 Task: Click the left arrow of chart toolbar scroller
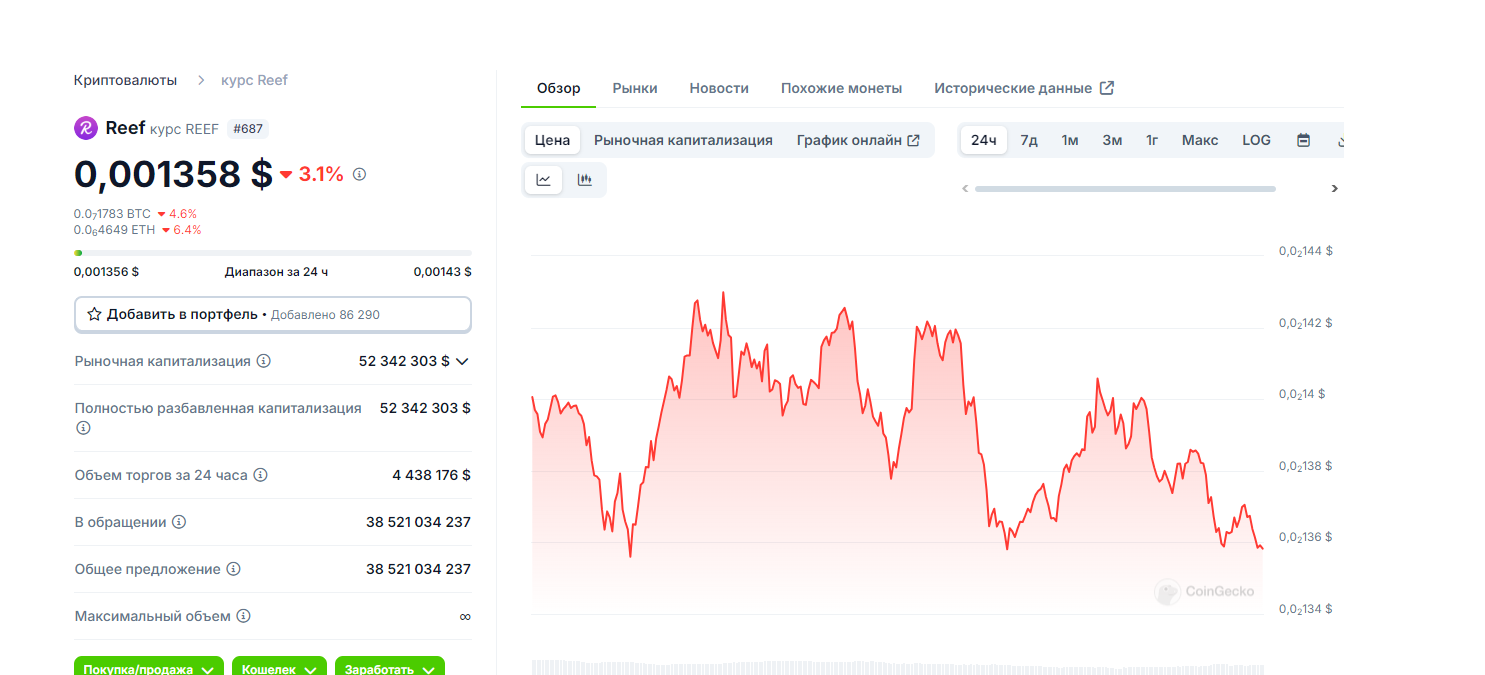[x=965, y=188]
